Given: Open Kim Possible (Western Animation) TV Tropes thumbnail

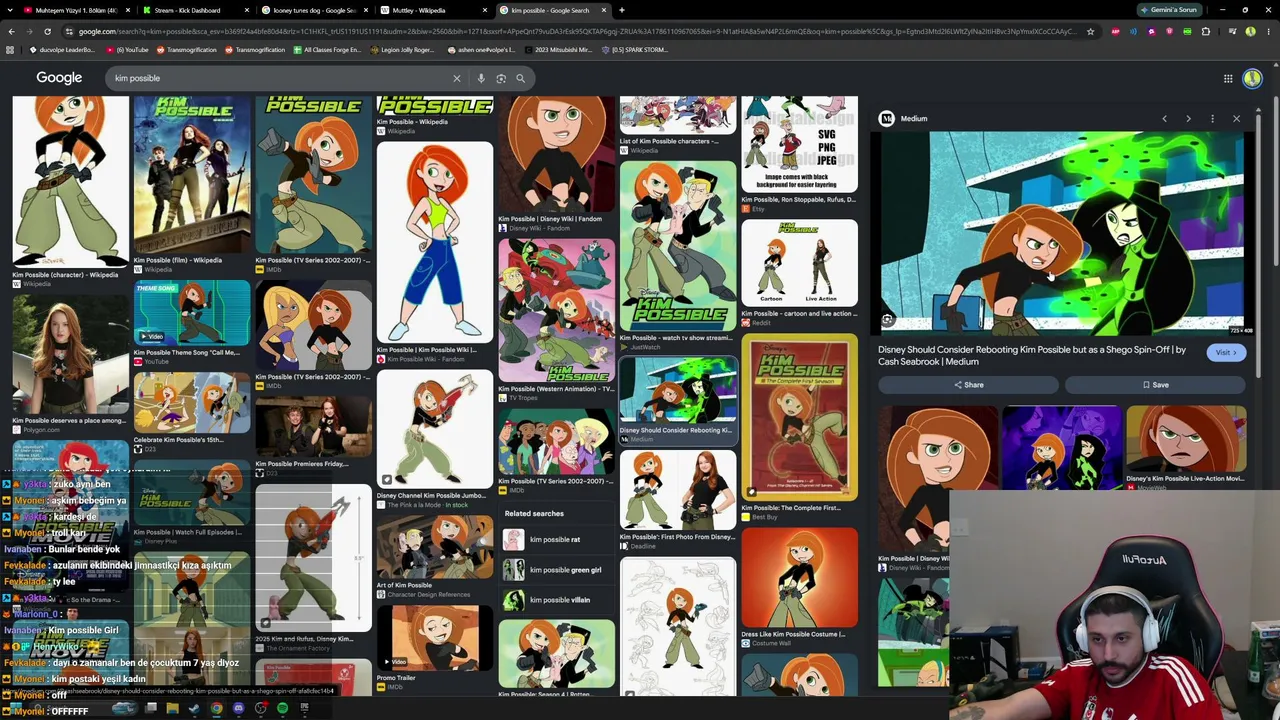Looking at the screenshot, I should pyautogui.click(x=556, y=310).
